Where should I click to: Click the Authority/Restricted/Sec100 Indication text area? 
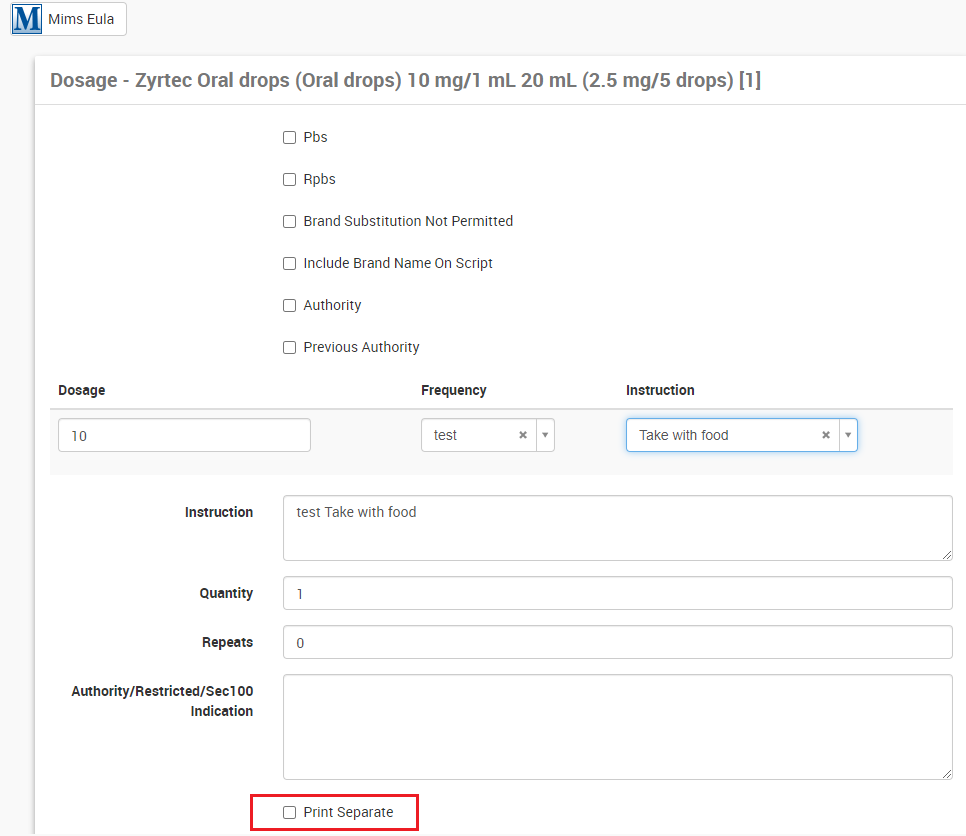[x=618, y=727]
